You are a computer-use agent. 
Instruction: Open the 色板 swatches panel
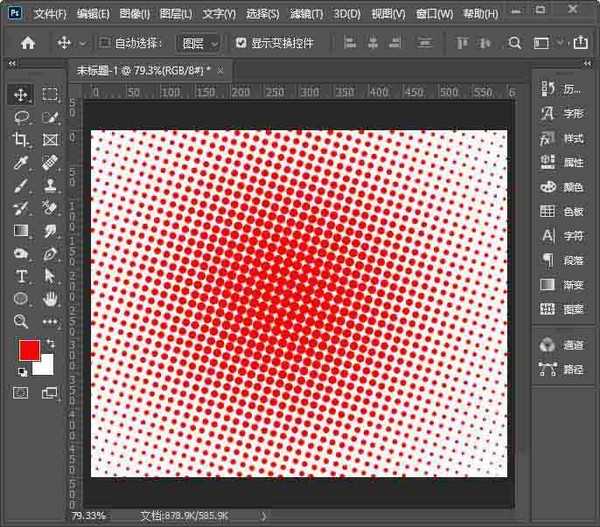562,211
